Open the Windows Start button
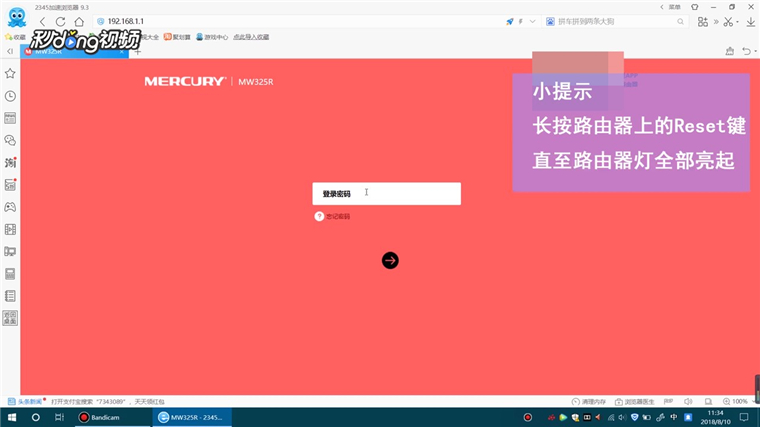 (12, 417)
